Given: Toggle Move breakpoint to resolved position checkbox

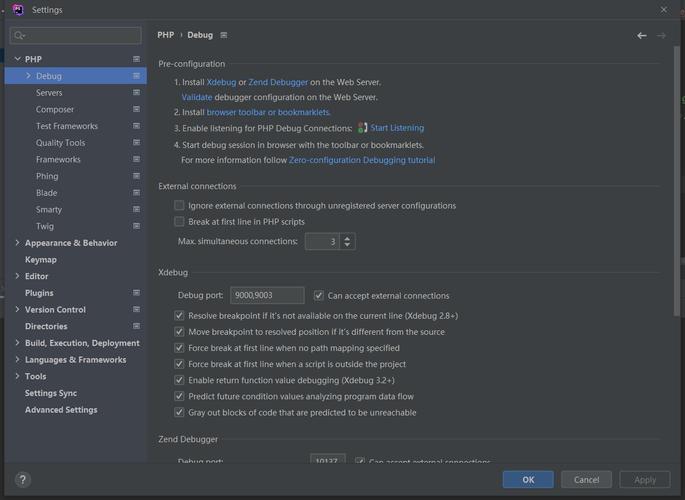Looking at the screenshot, I should click(x=179, y=331).
